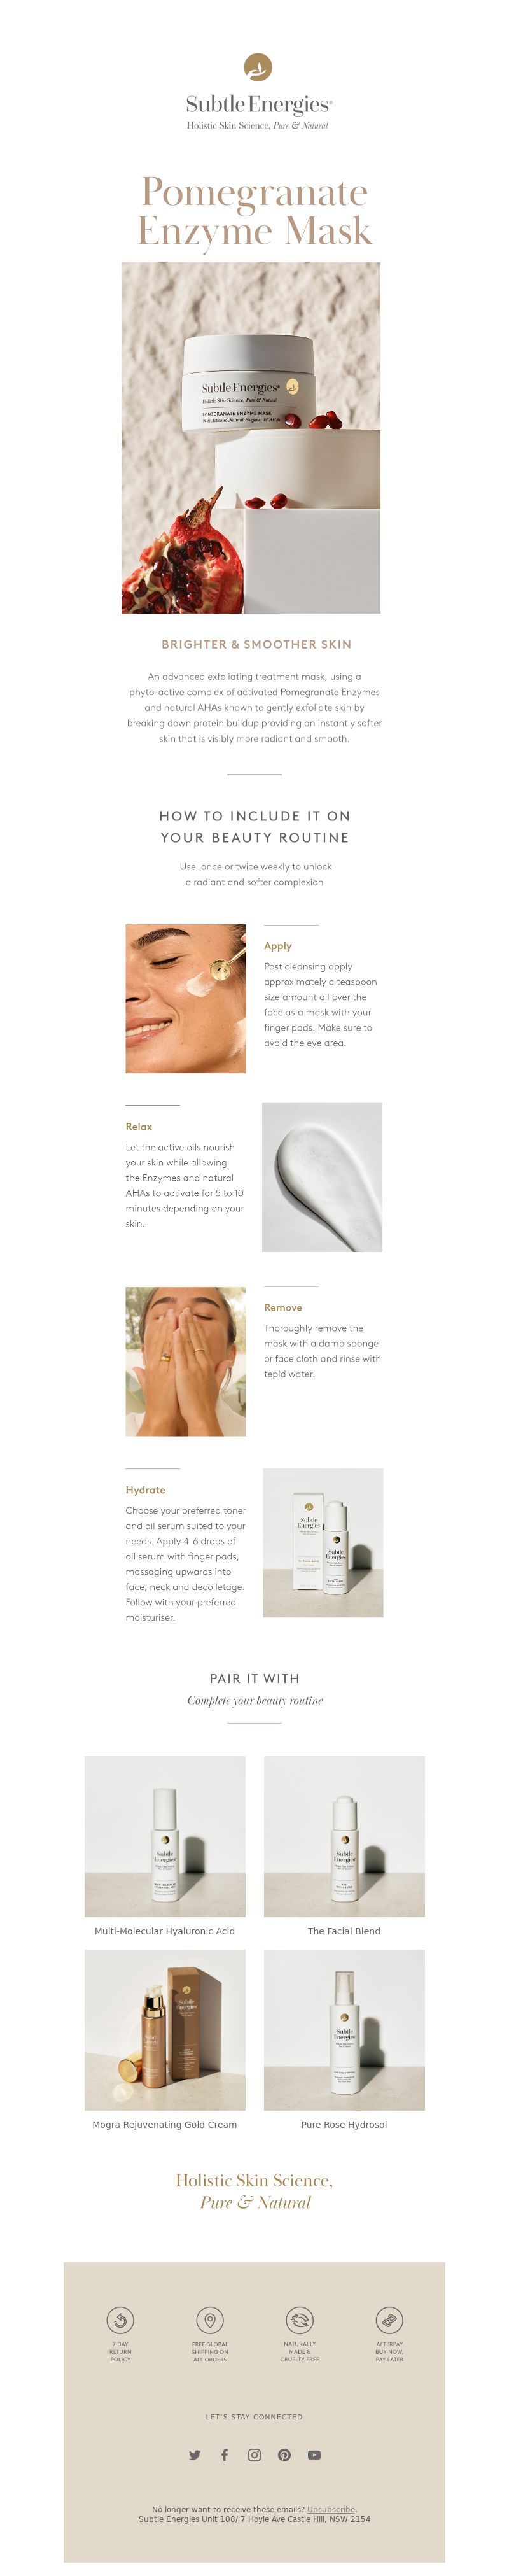Click the Afterpay Buy Now Pay Later icon
This screenshot has height=2576, width=509.
coord(390,2320)
